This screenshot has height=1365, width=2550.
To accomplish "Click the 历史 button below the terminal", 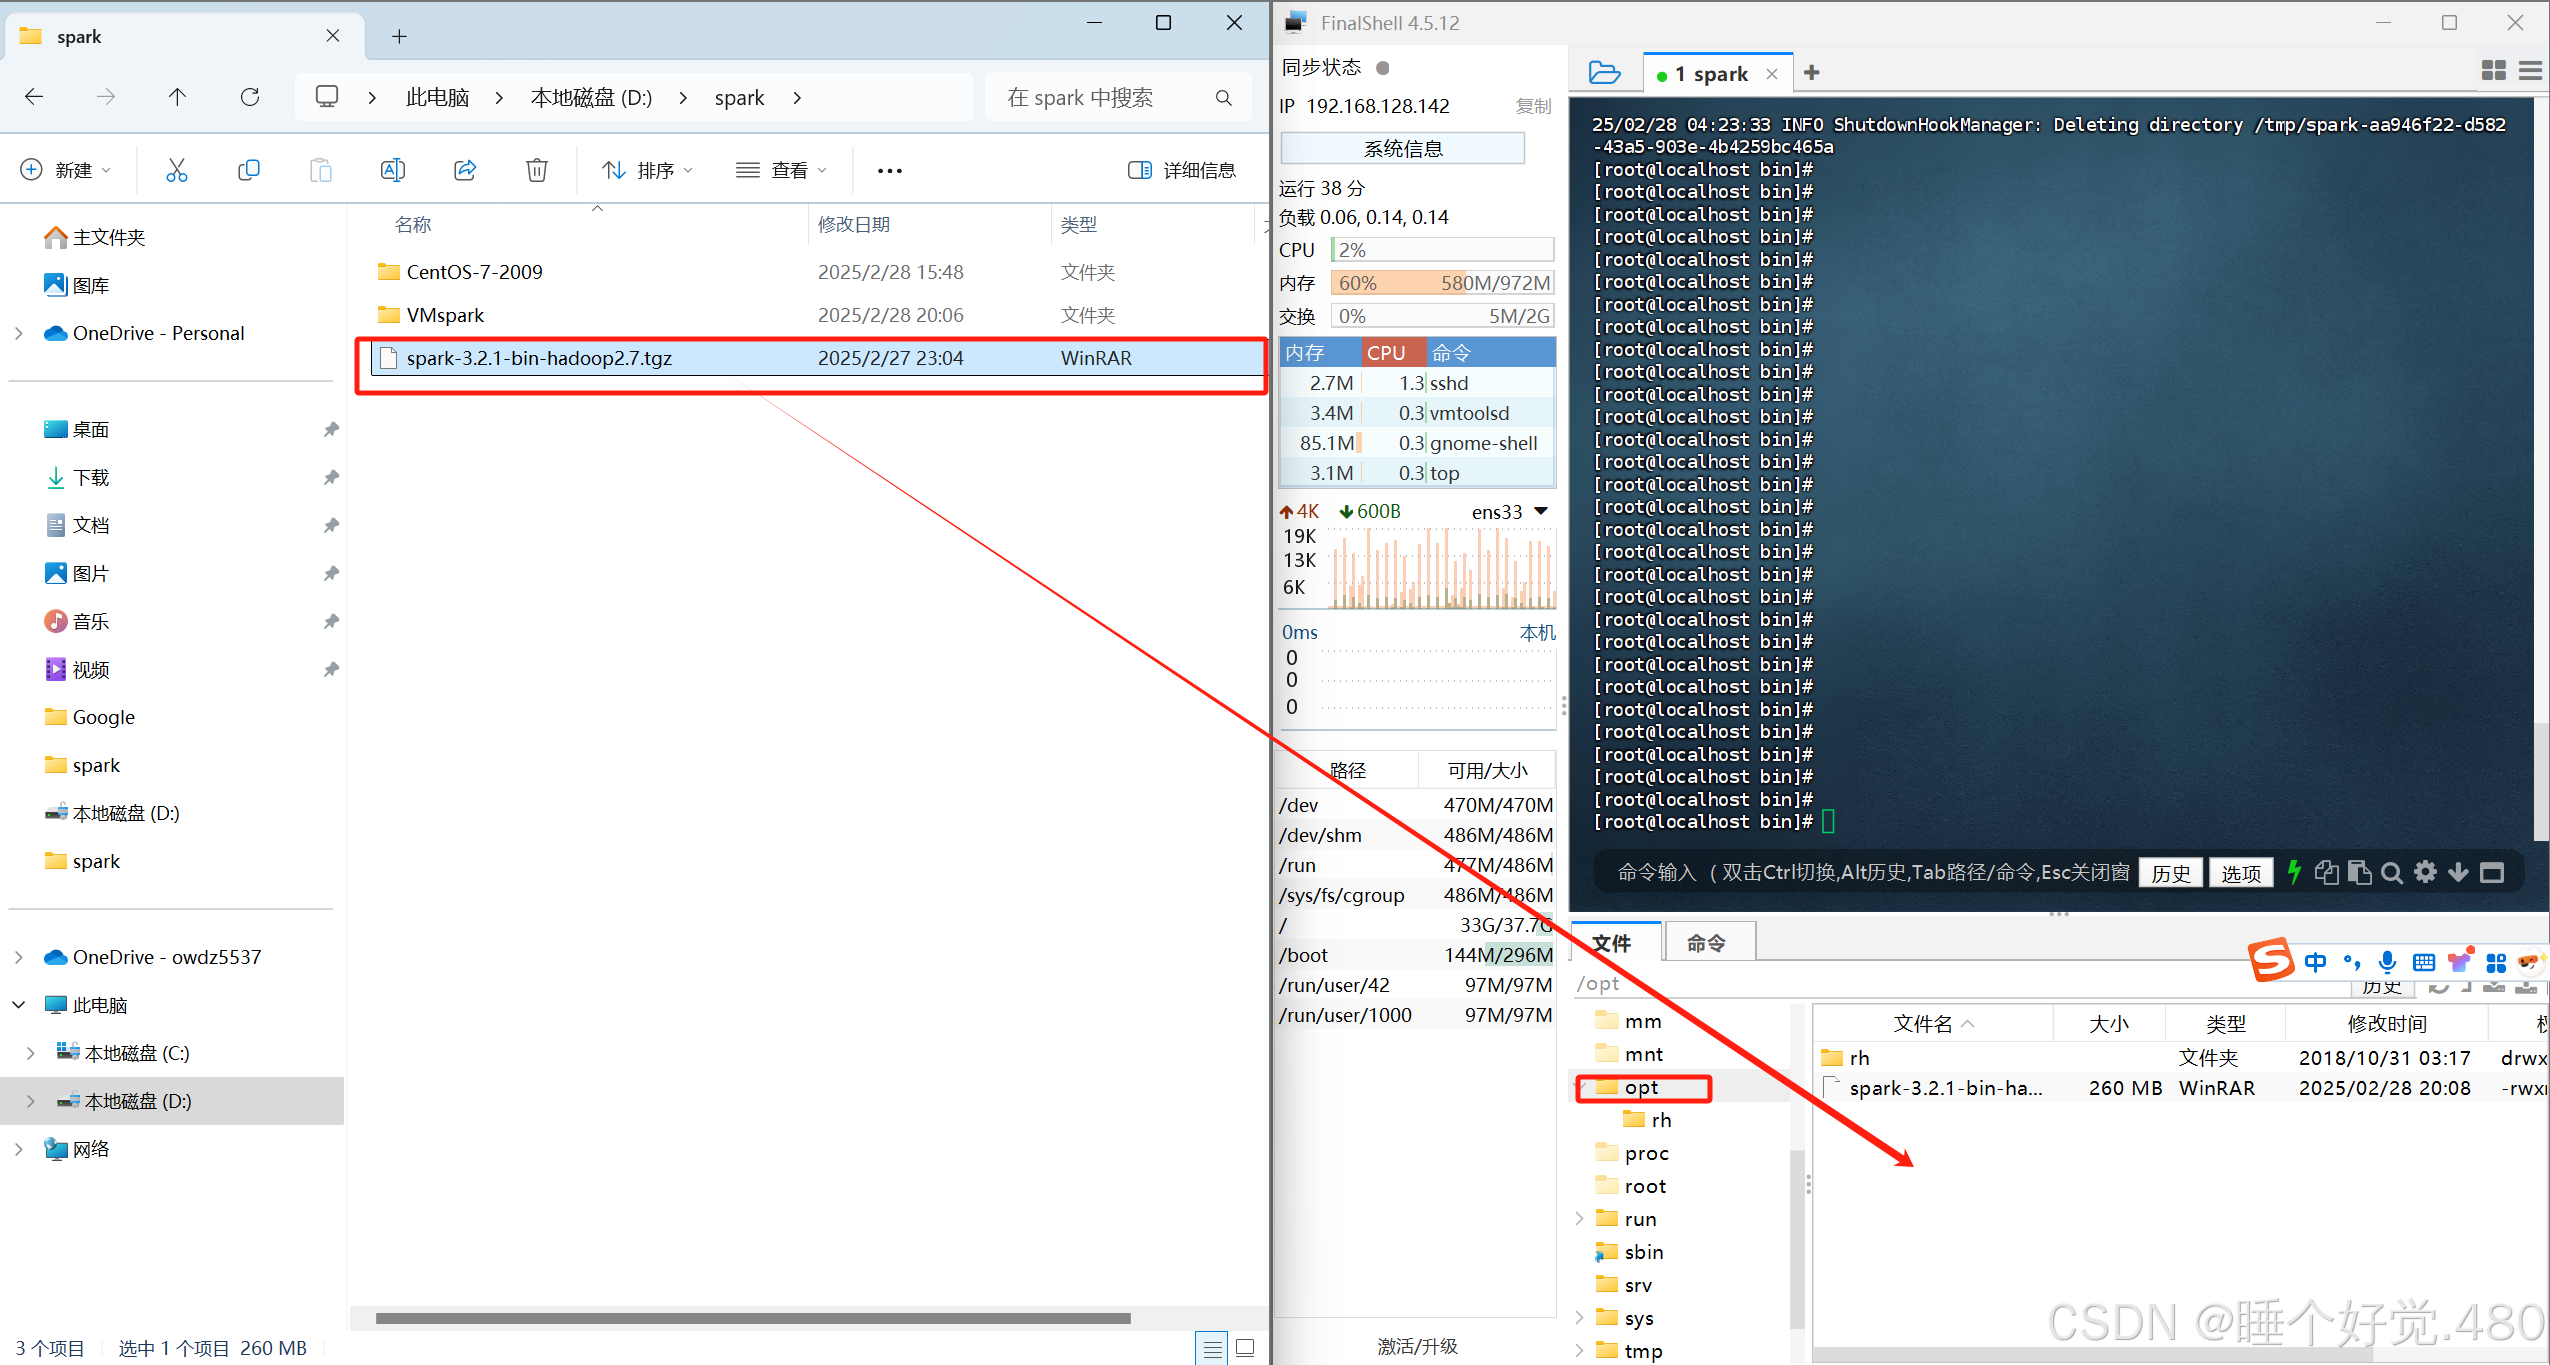I will pyautogui.click(x=2170, y=872).
